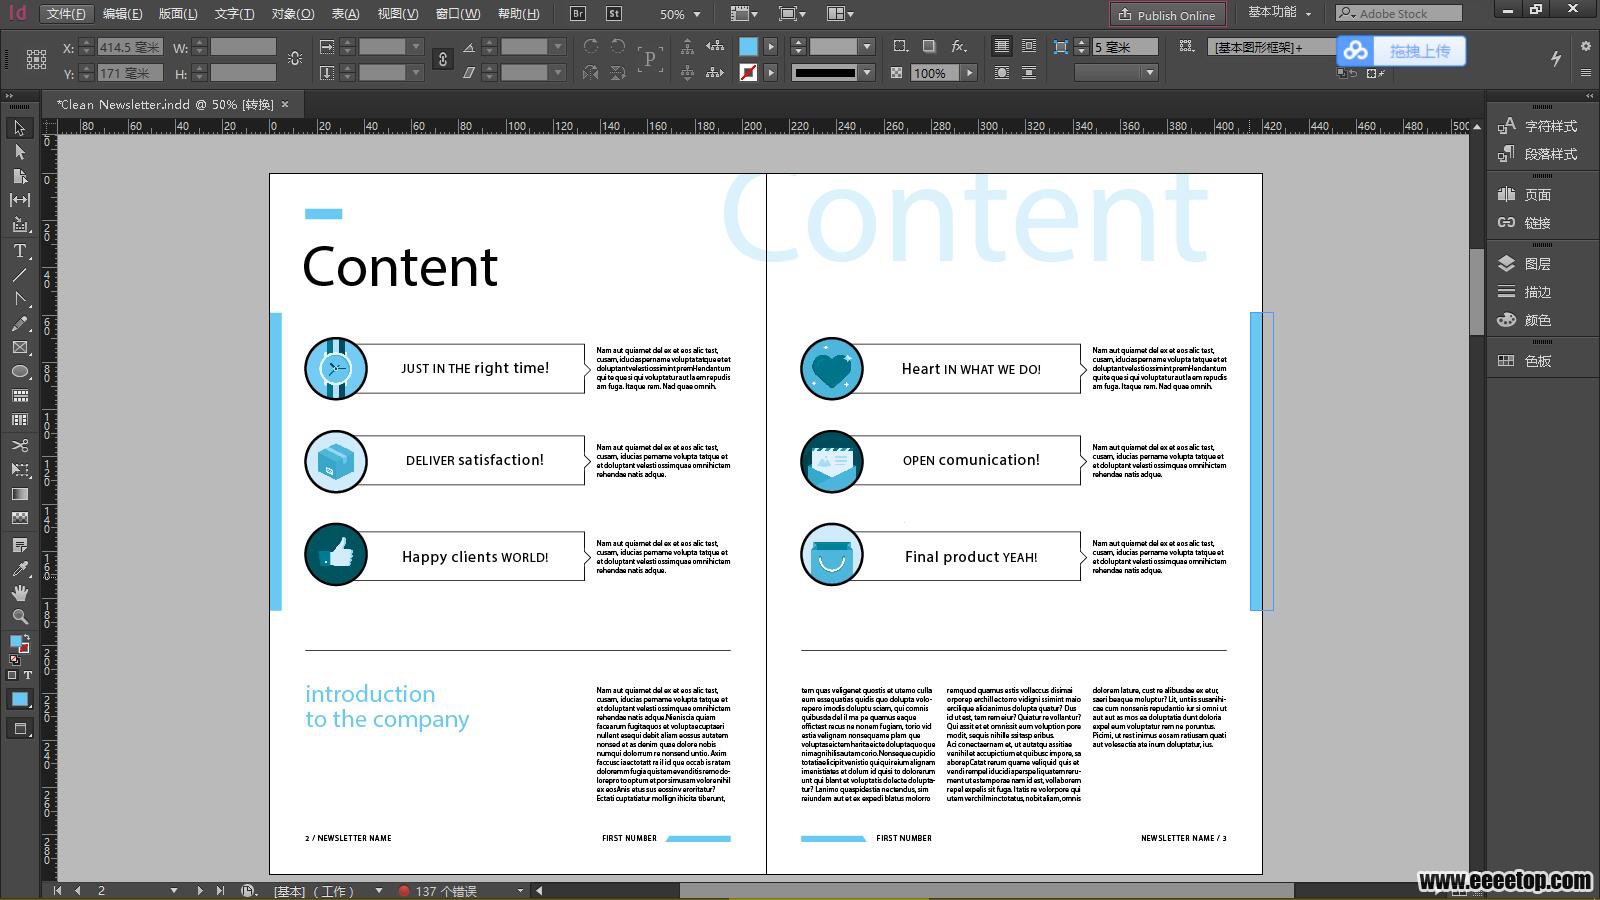Screen dimensions: 1600x900
Task: Select the Content Collector tool
Action: [x=20, y=225]
